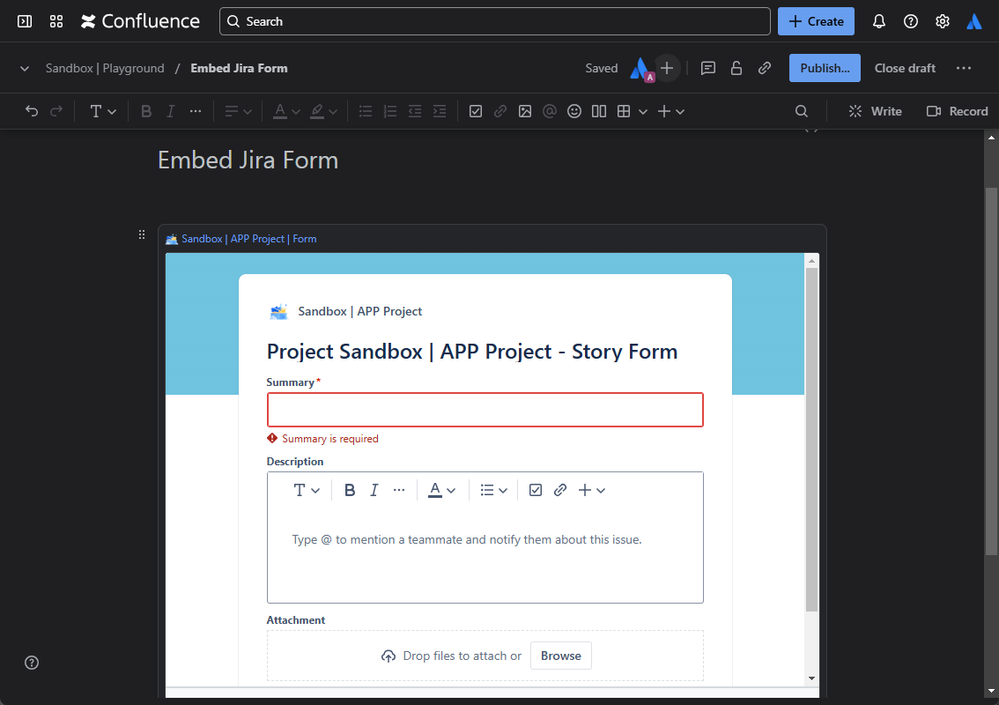Grab the embed block drag handle
The image size is (999, 705).
pos(141,235)
